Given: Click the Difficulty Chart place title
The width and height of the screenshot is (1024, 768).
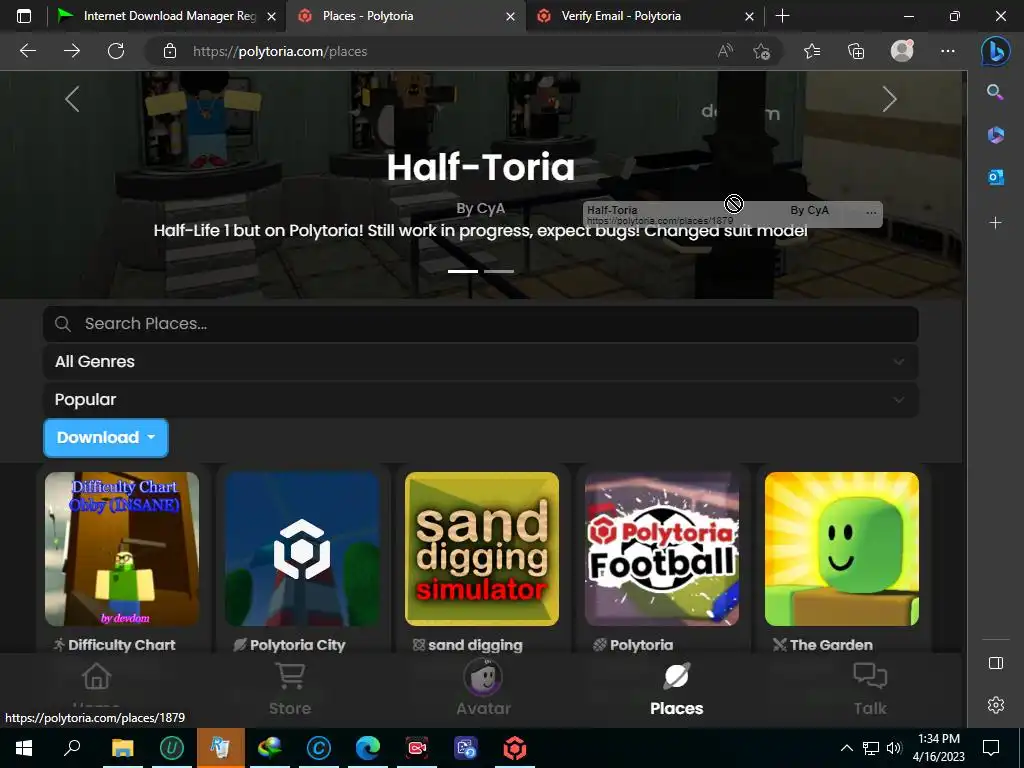Looking at the screenshot, I should 121,645.
